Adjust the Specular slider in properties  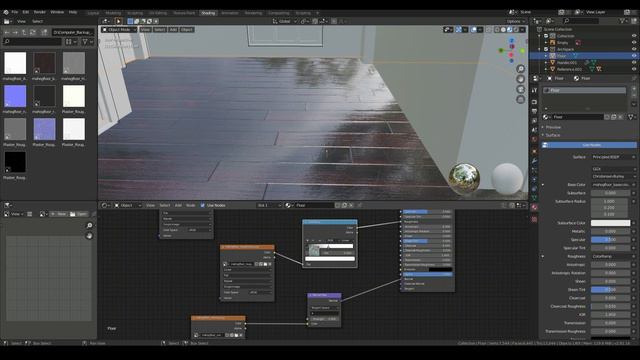tap(610, 240)
